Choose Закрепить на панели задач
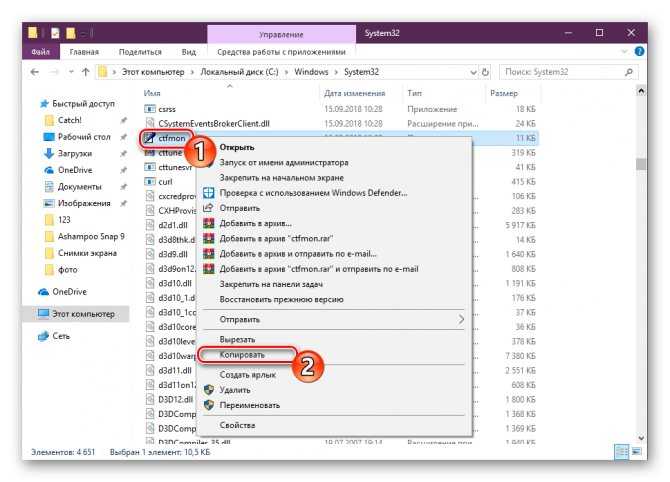Image resolution: width=670 pixels, height=482 pixels. (x=271, y=285)
